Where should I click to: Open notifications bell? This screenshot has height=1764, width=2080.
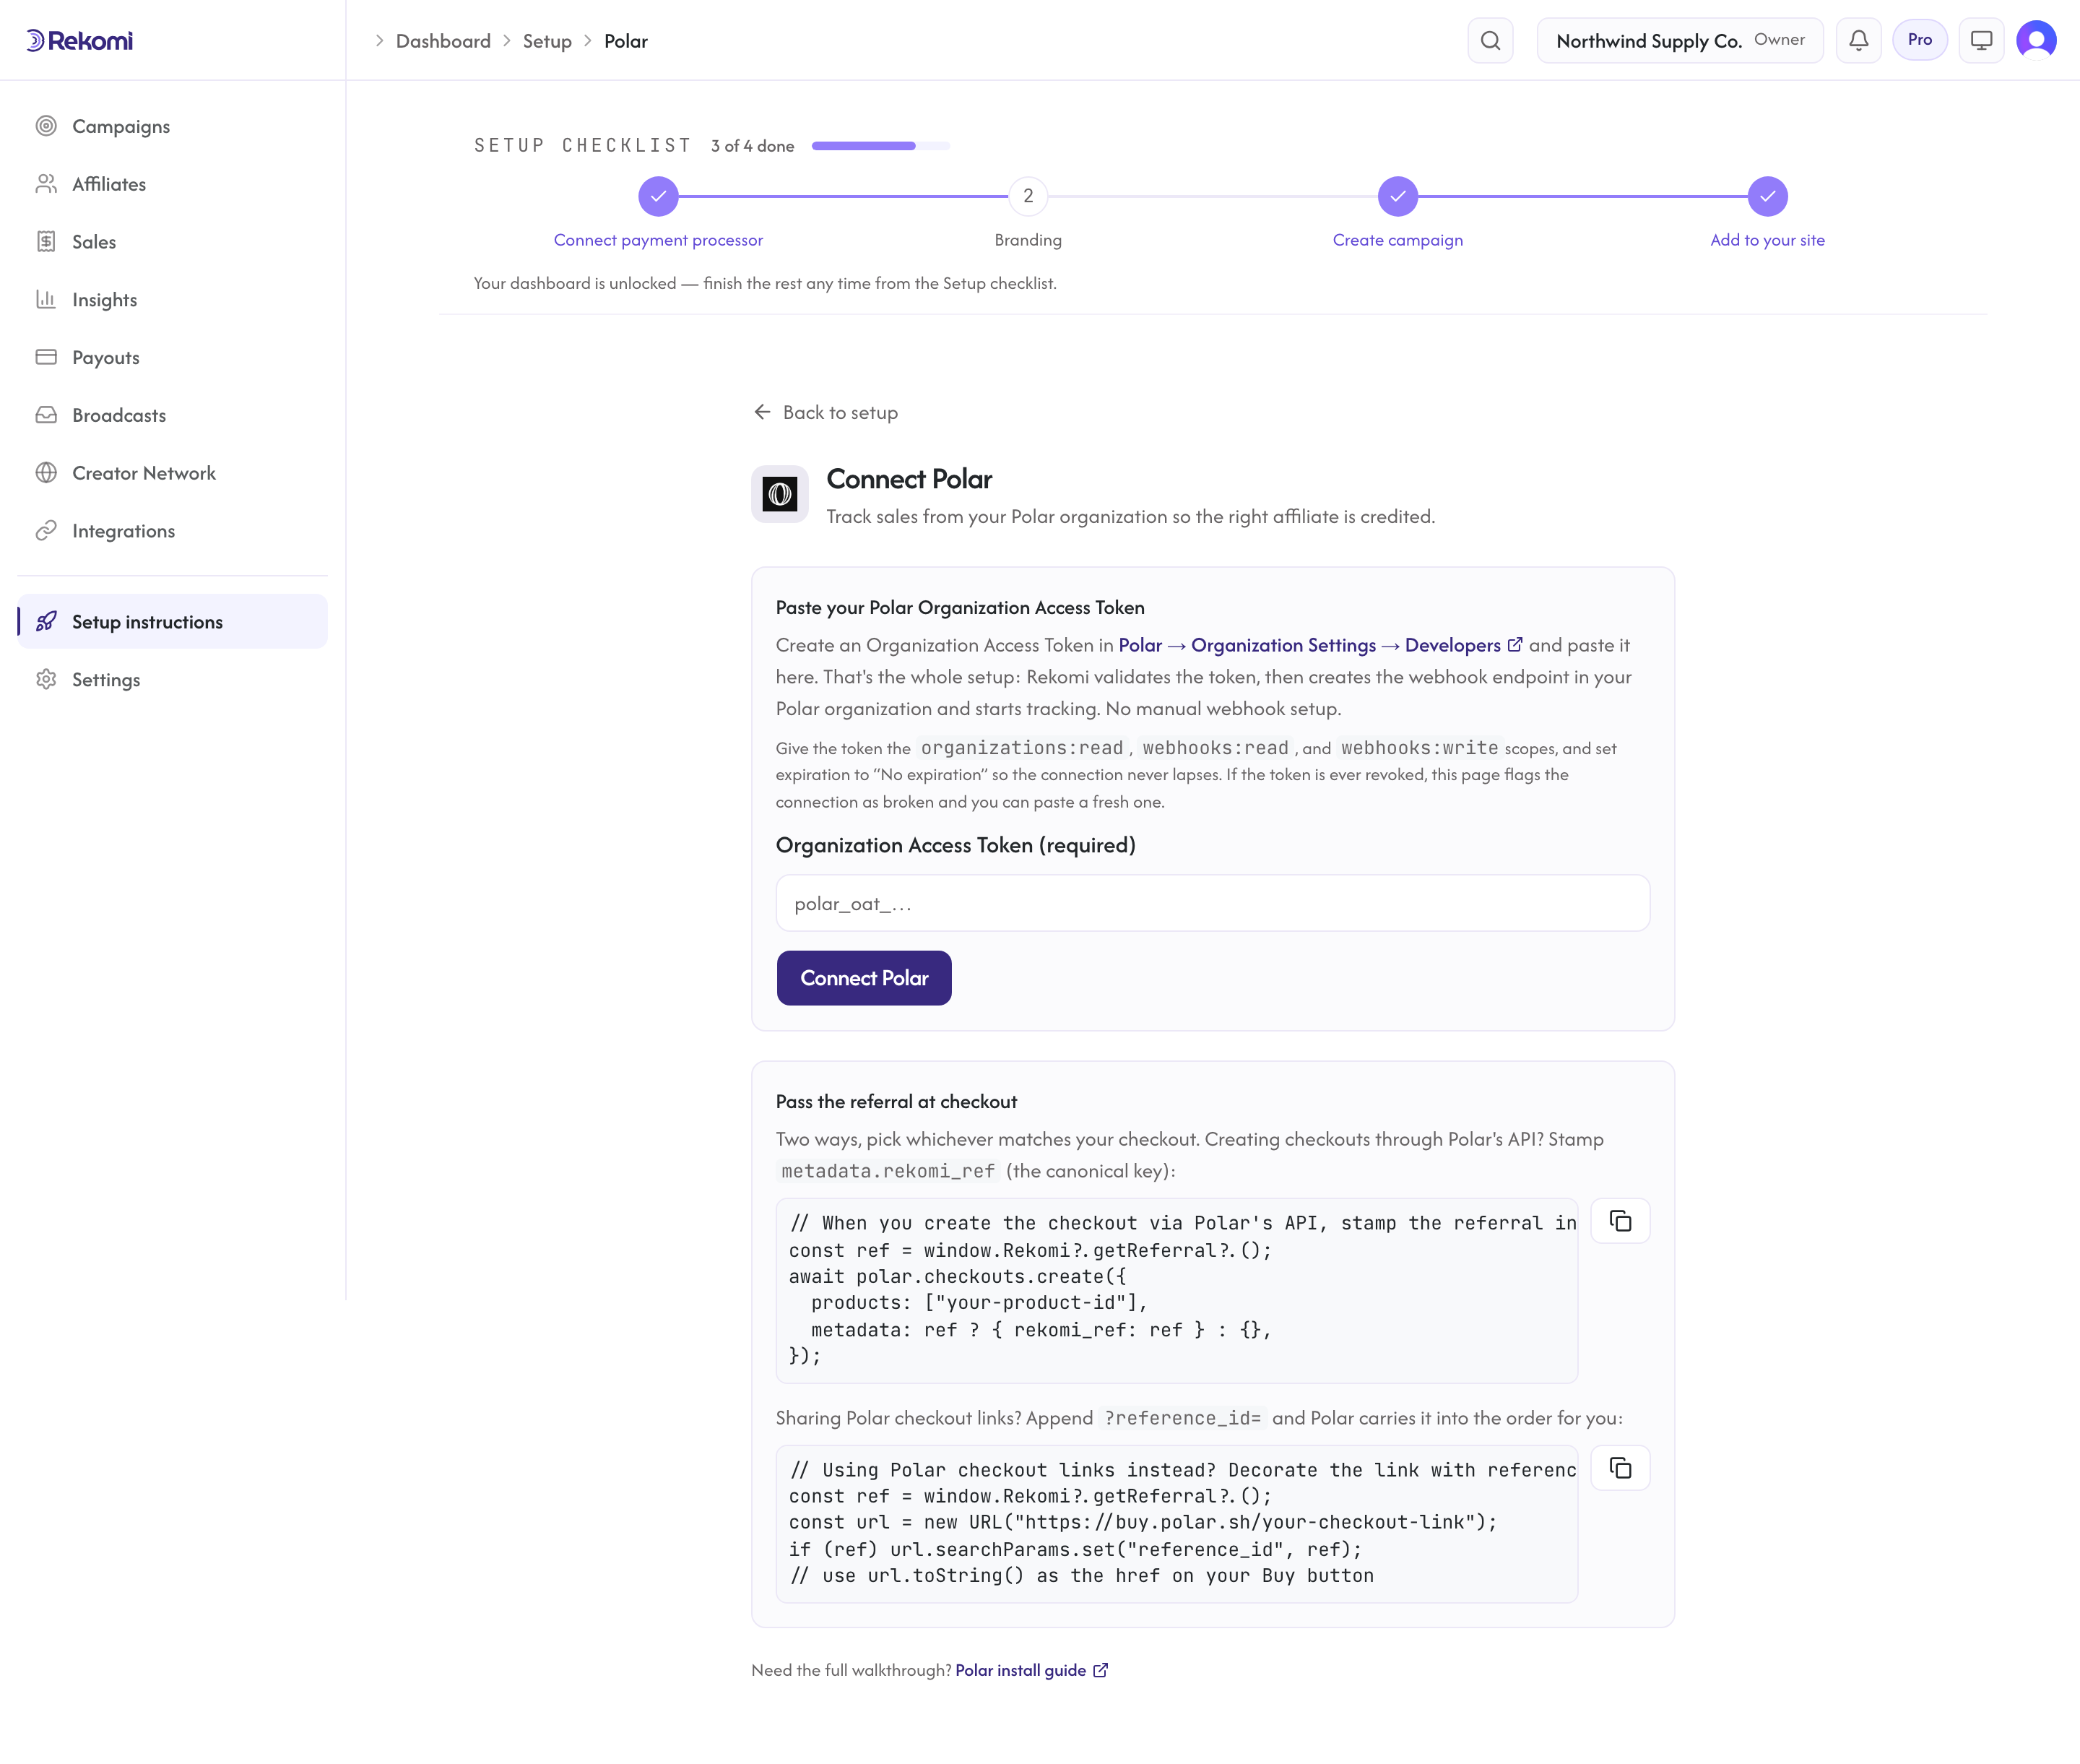[1858, 40]
